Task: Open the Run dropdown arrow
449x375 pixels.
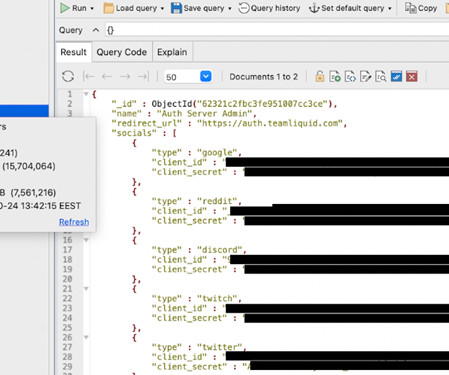Action: 92,8
